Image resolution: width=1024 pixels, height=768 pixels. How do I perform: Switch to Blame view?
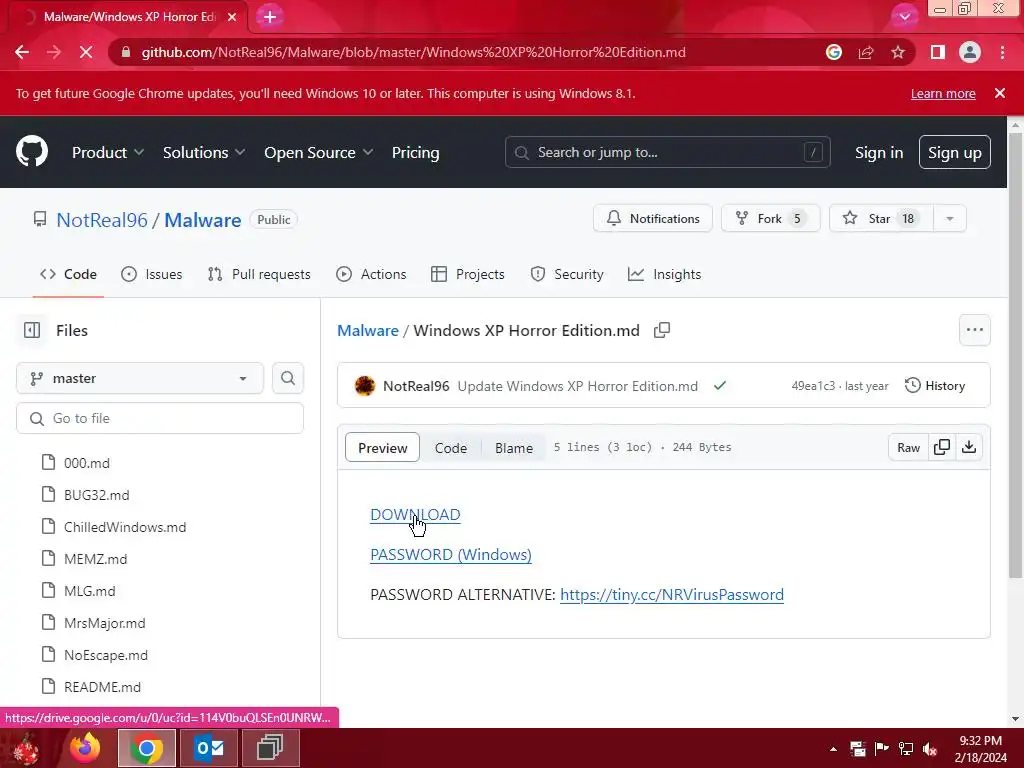[x=513, y=447]
